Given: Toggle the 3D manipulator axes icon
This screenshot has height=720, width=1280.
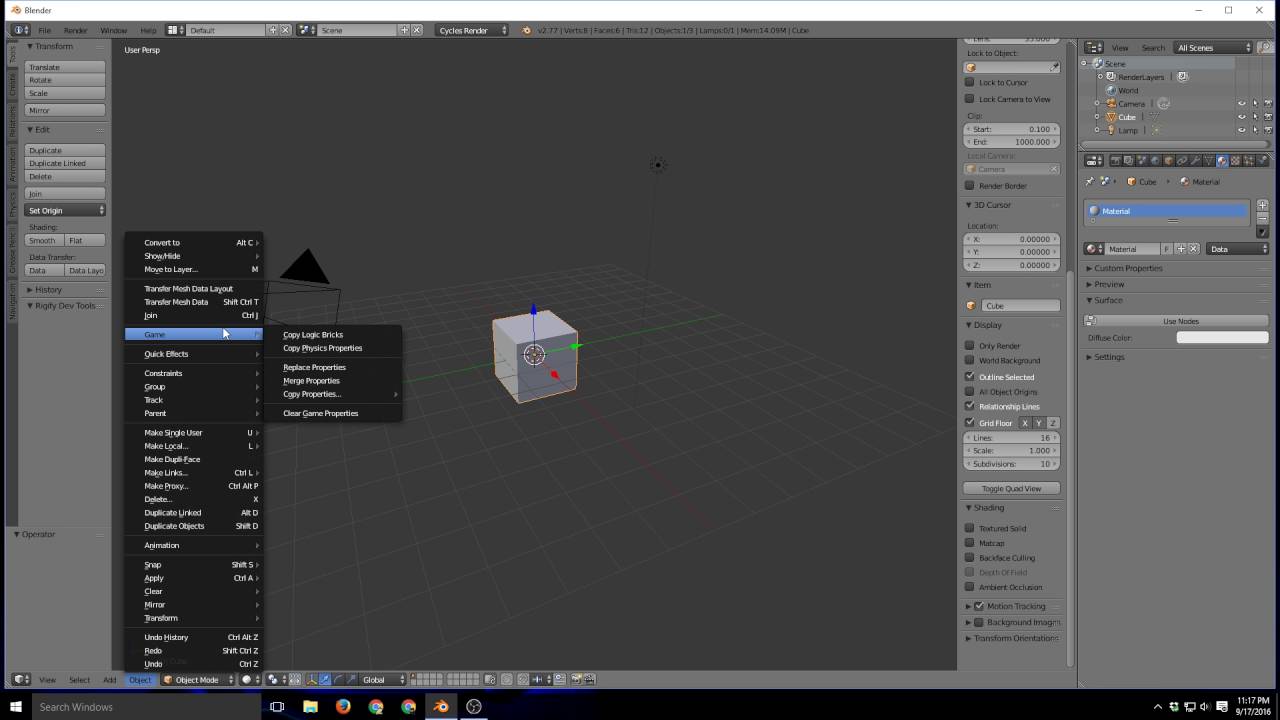Looking at the screenshot, I should pyautogui.click(x=311, y=679).
